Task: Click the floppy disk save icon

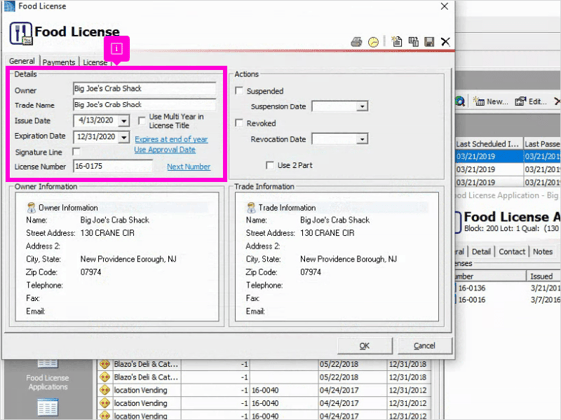Action: [429, 42]
